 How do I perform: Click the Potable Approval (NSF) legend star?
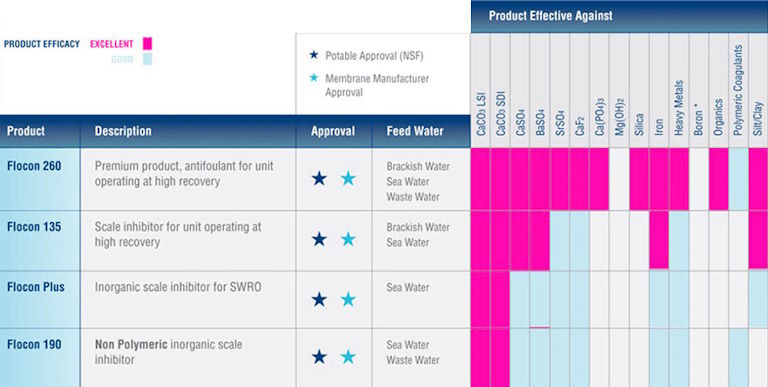[314, 55]
